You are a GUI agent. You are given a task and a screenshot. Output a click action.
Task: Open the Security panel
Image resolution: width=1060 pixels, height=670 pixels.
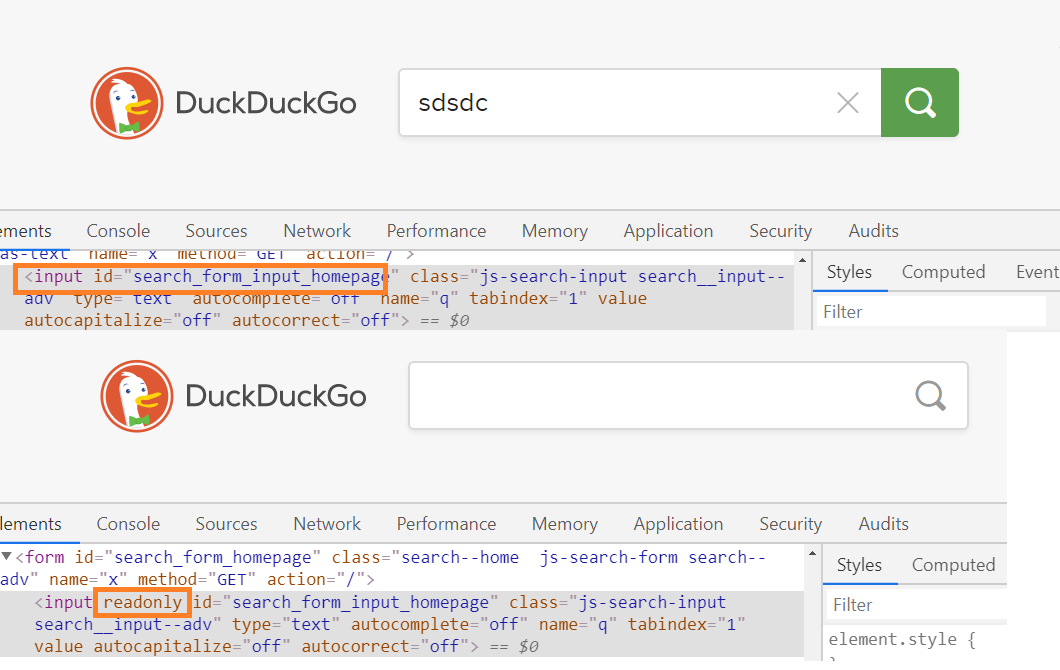(x=780, y=230)
